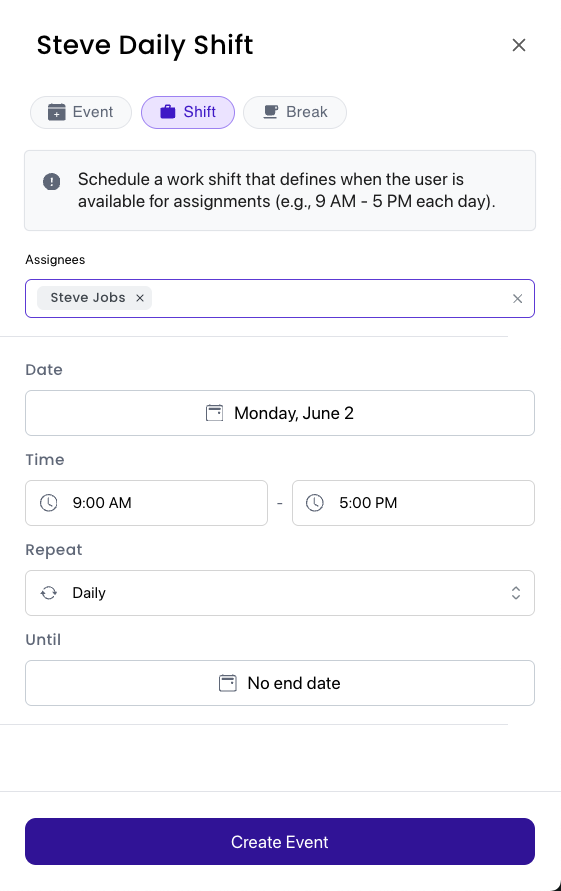Click the Create Event button
Screen dimensions: 561x891
click(x=280, y=842)
